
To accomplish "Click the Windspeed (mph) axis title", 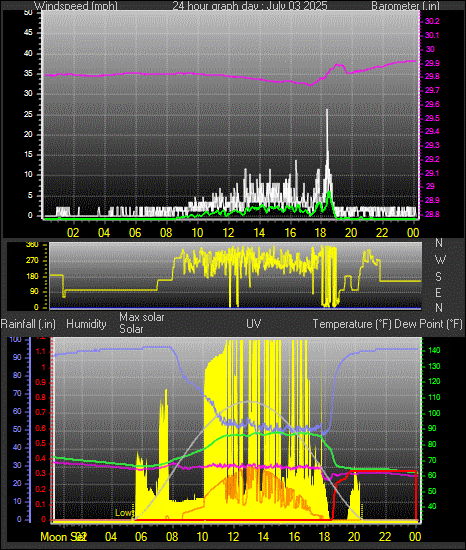I will tap(76, 6).
